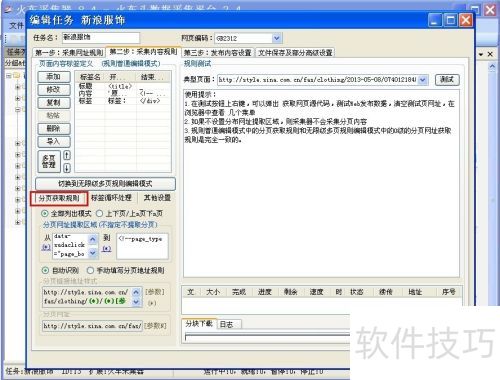Switch to 第二步:采集内容规则 tab
The width and height of the screenshot is (500, 380).
(143, 52)
